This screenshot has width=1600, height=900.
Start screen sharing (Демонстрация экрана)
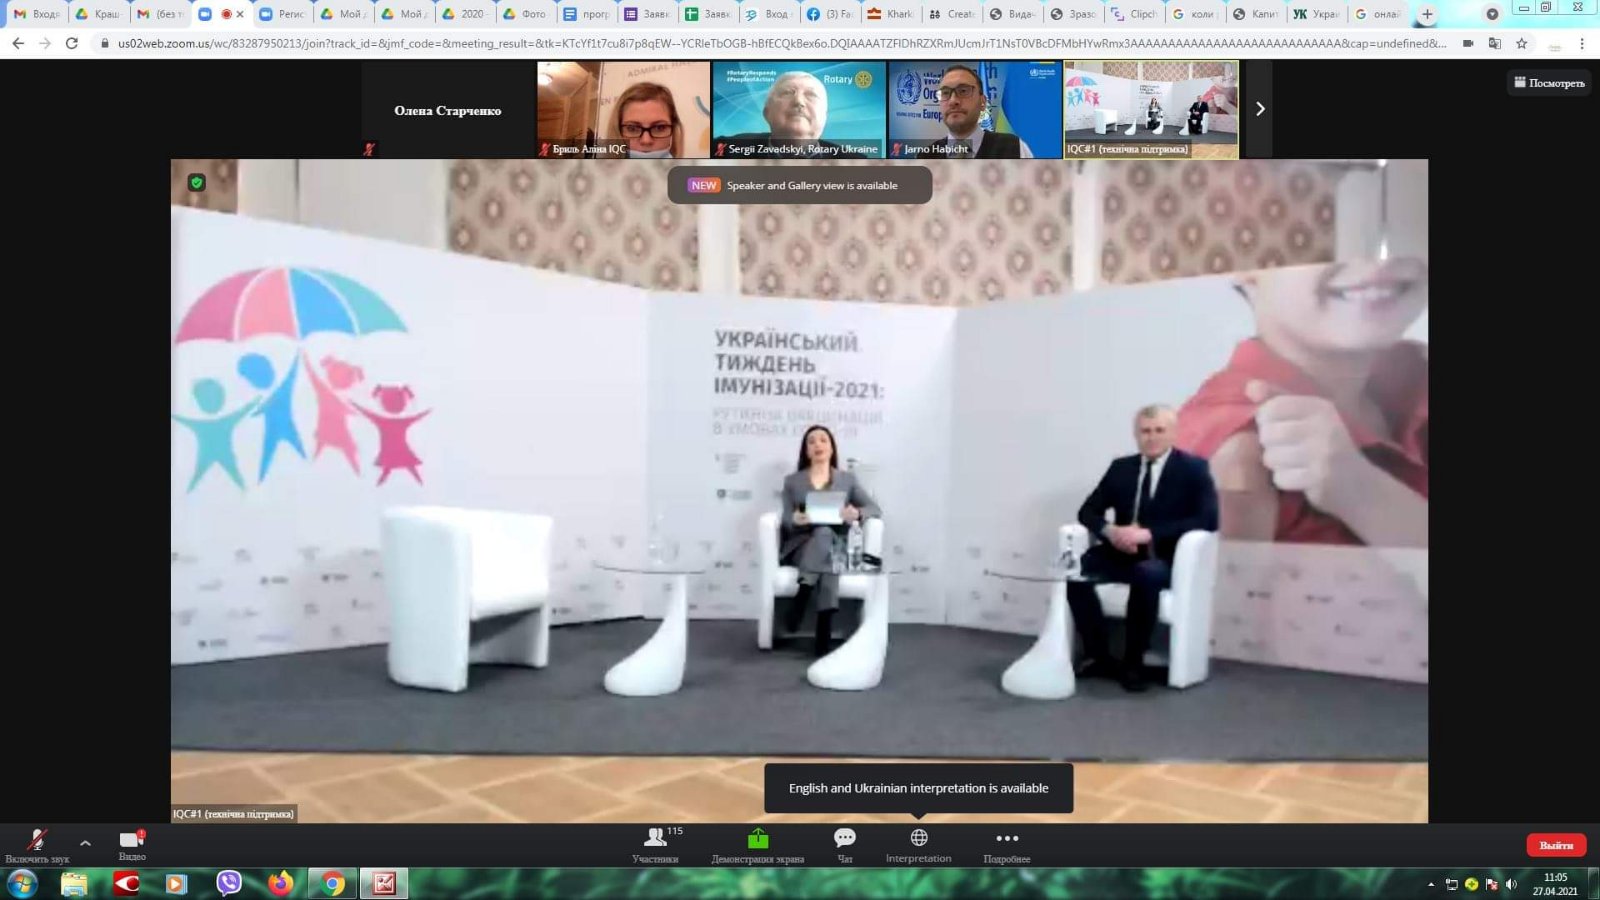click(x=757, y=843)
